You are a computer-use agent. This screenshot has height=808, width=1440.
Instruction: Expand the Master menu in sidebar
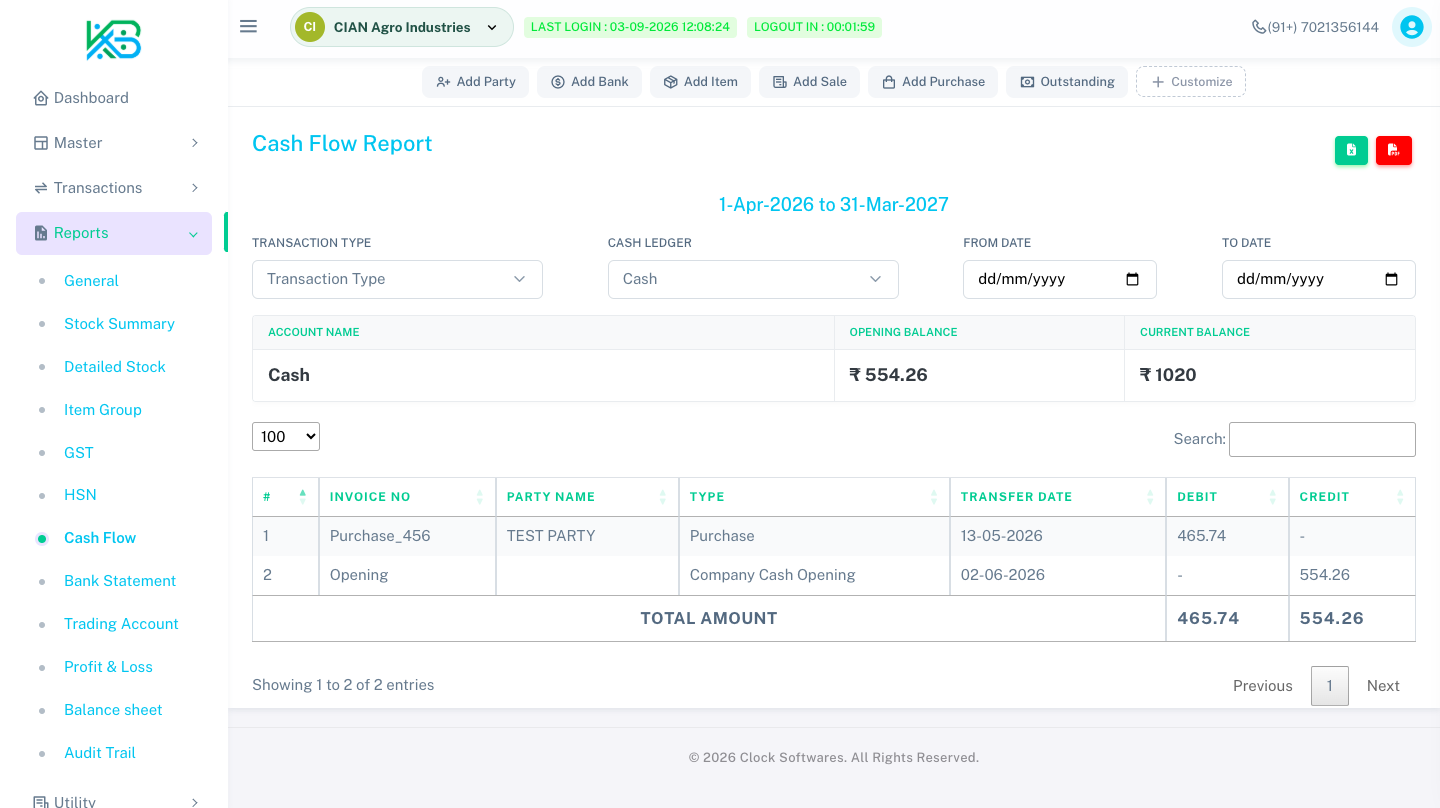[114, 143]
